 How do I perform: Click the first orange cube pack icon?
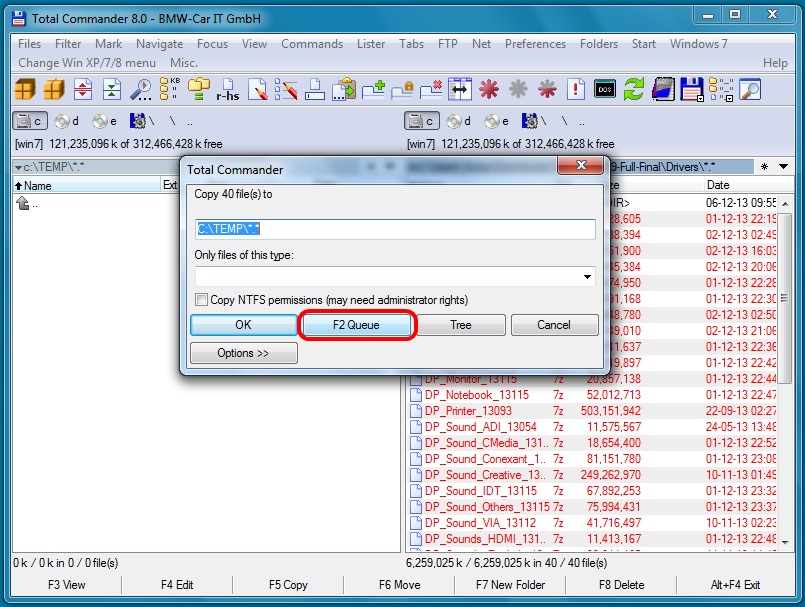(25, 89)
